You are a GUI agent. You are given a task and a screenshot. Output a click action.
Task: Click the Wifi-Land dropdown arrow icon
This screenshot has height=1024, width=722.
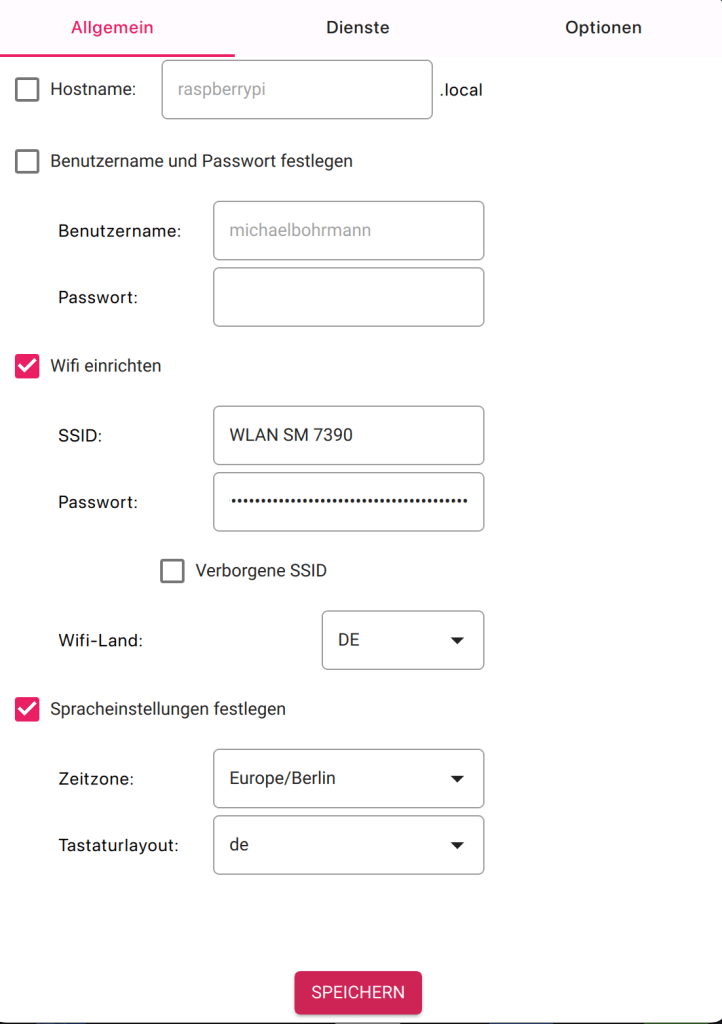coord(457,641)
